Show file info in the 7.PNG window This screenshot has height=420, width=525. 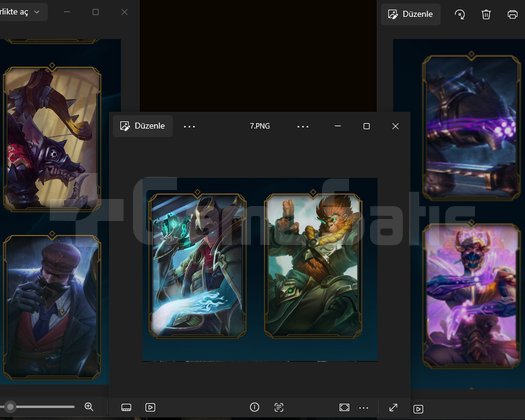(254, 407)
